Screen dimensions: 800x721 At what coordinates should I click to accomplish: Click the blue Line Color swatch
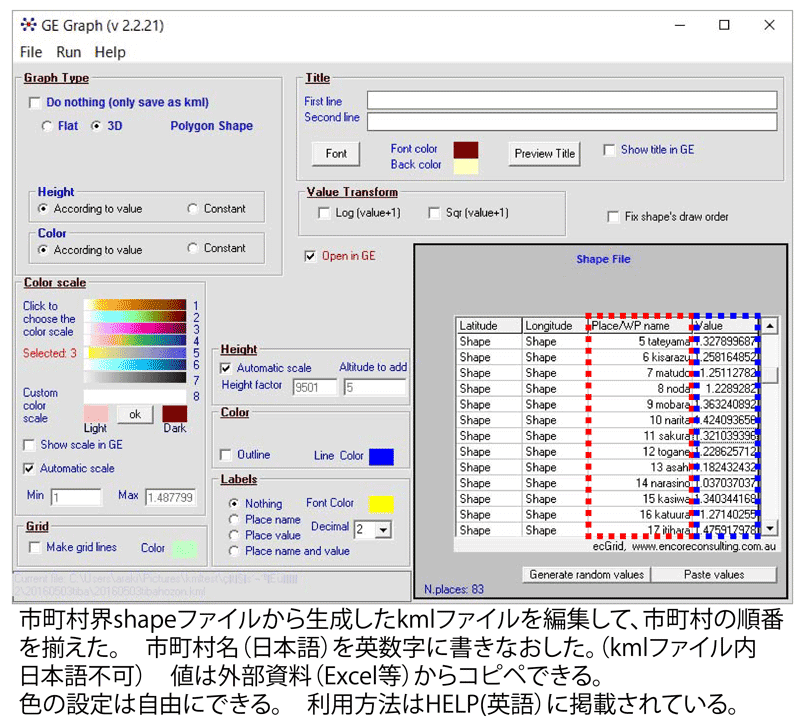click(x=381, y=456)
